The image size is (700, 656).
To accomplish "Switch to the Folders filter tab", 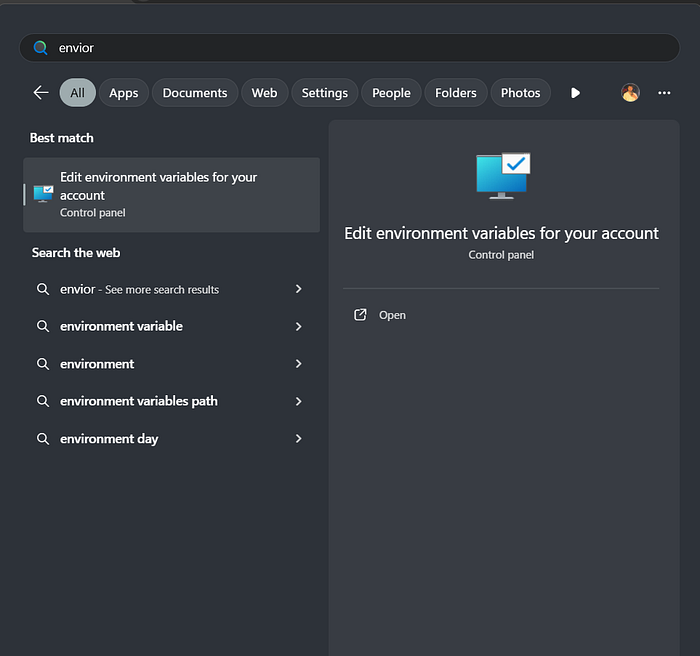I will [456, 93].
